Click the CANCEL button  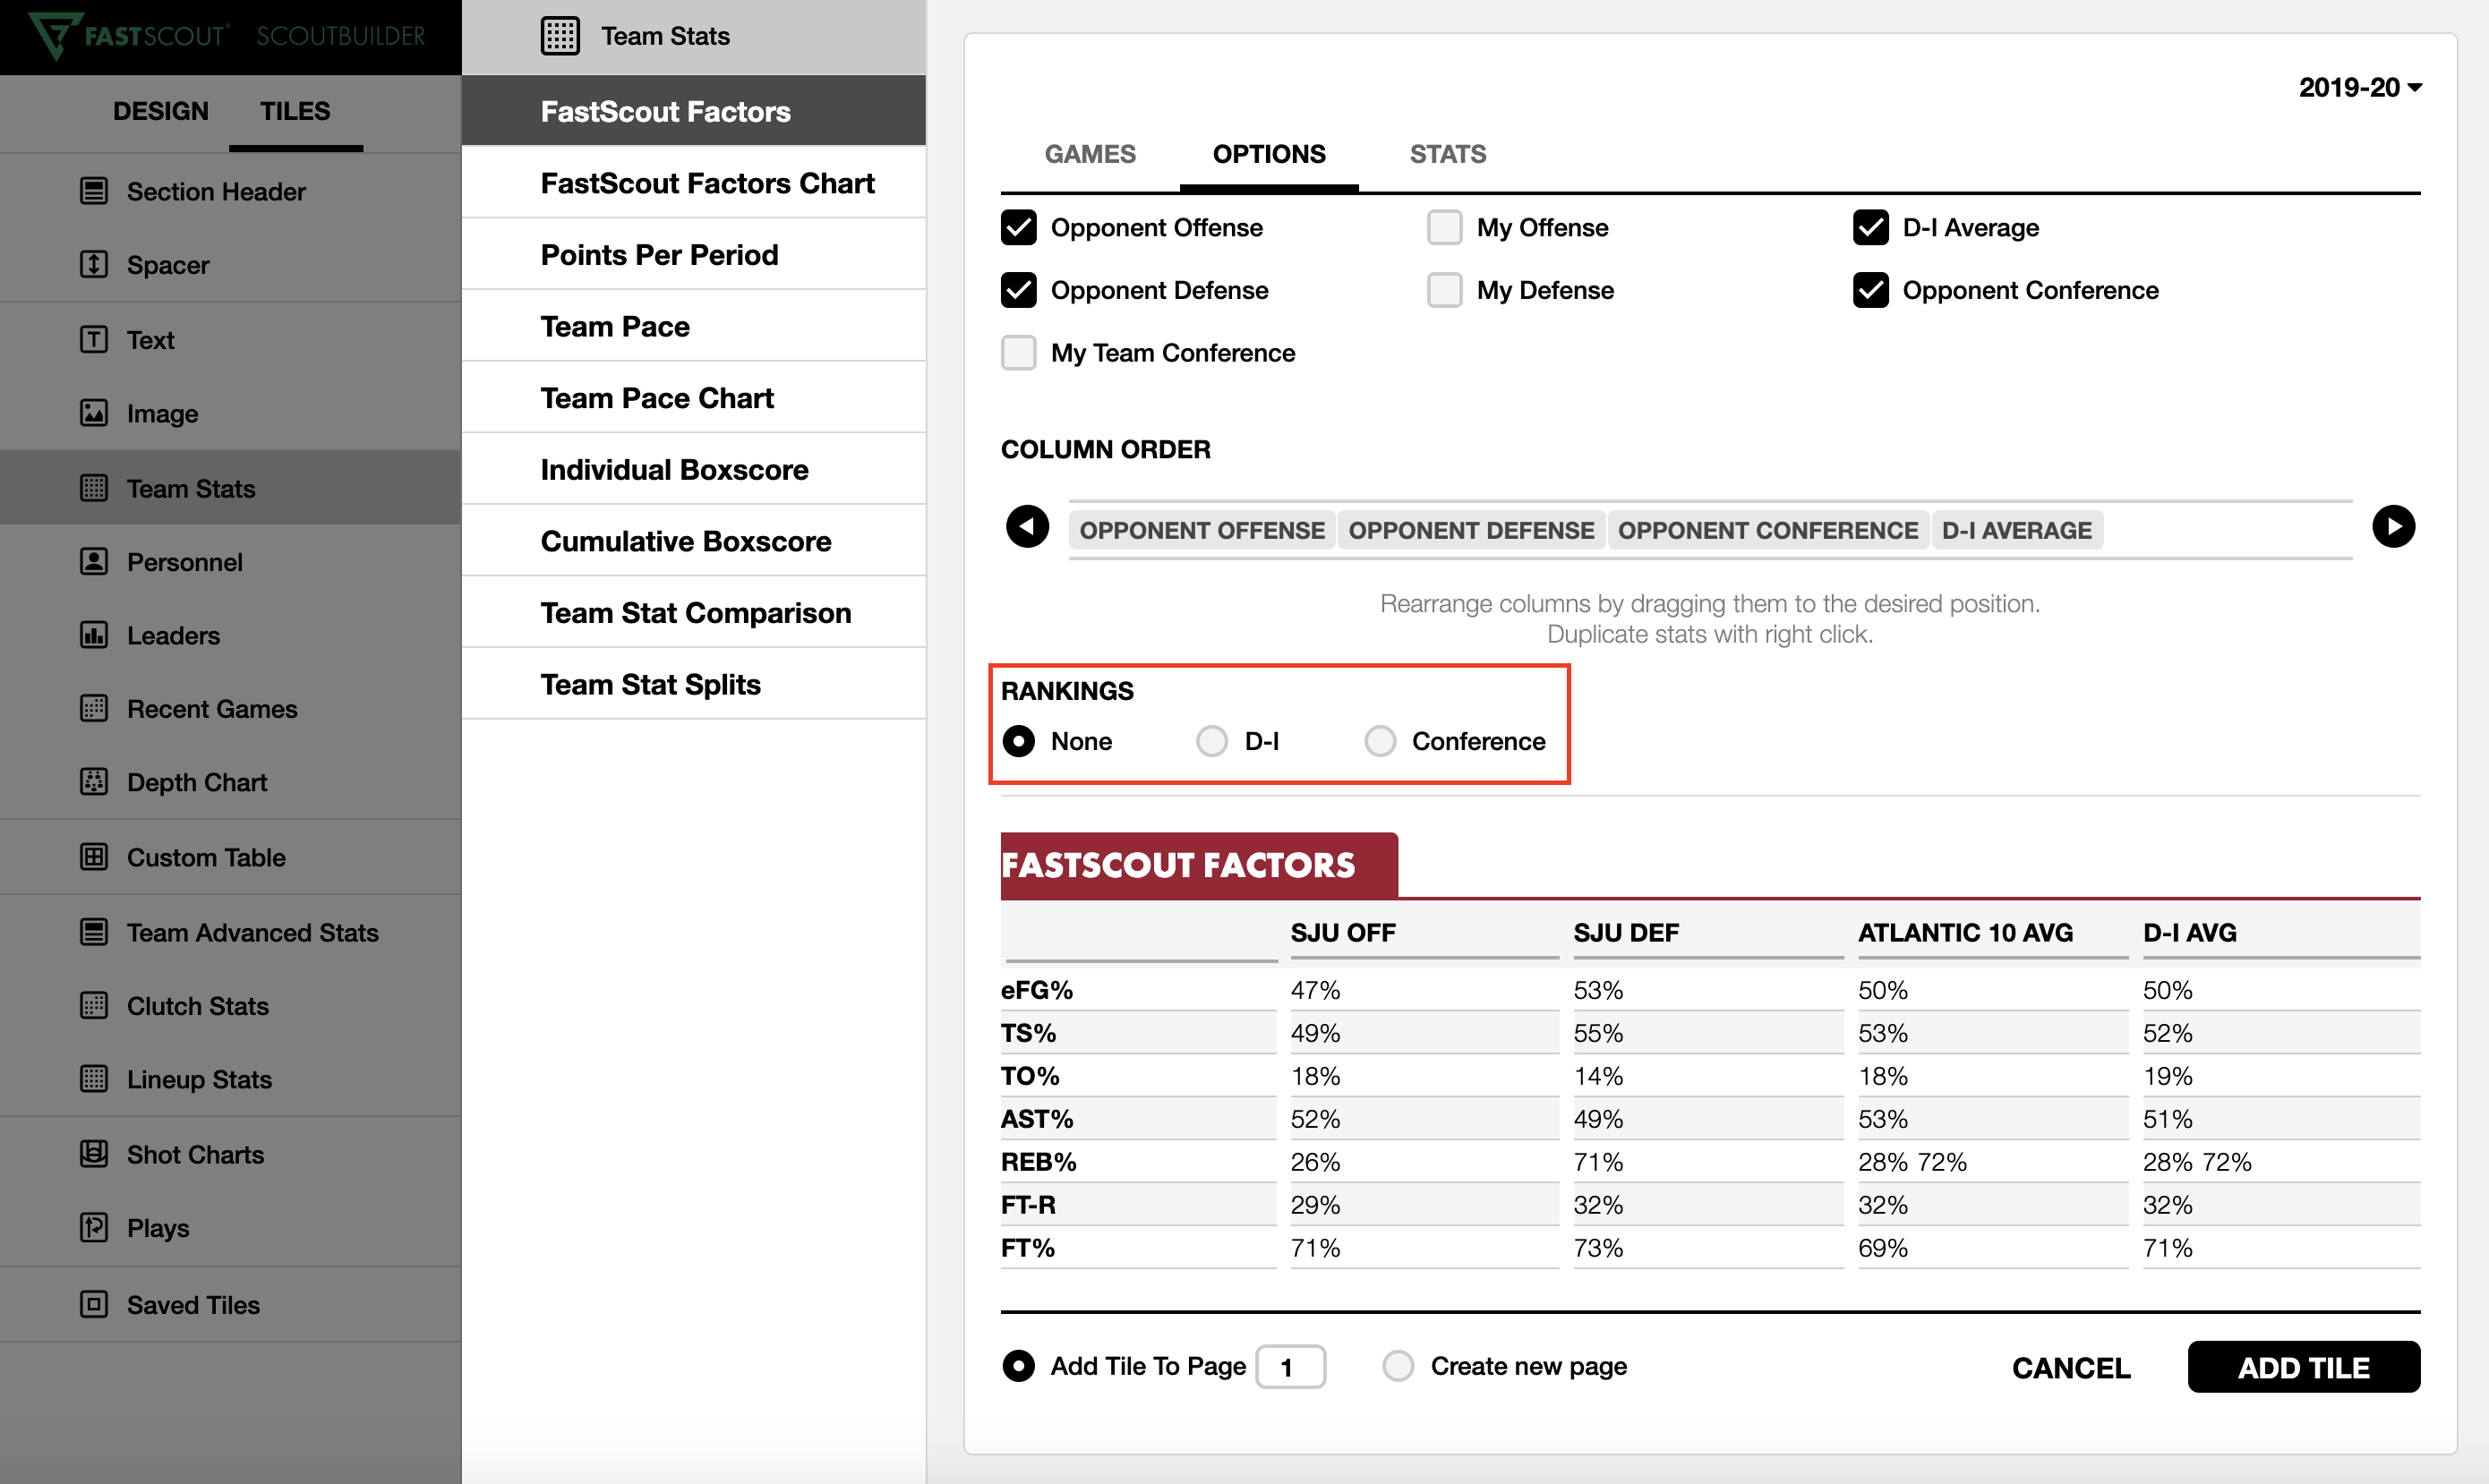click(x=2070, y=1368)
